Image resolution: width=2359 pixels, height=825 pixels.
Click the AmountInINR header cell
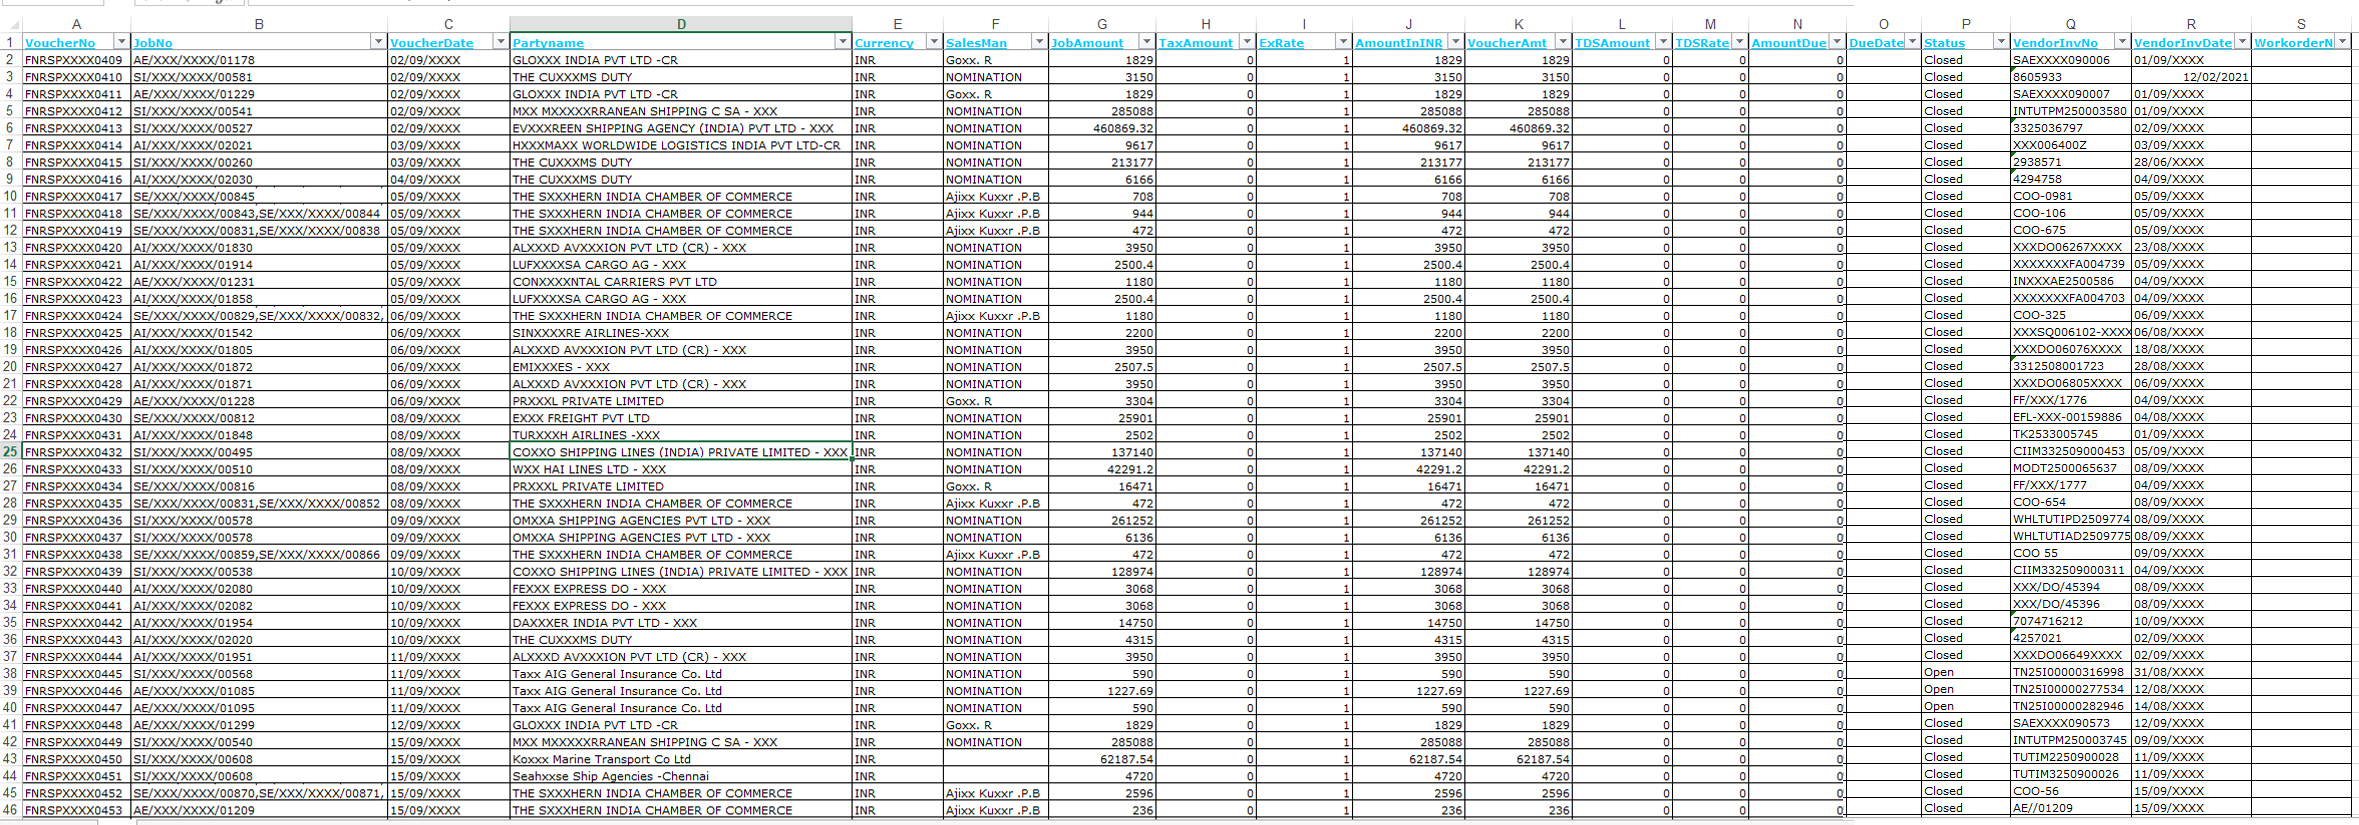click(x=1399, y=43)
